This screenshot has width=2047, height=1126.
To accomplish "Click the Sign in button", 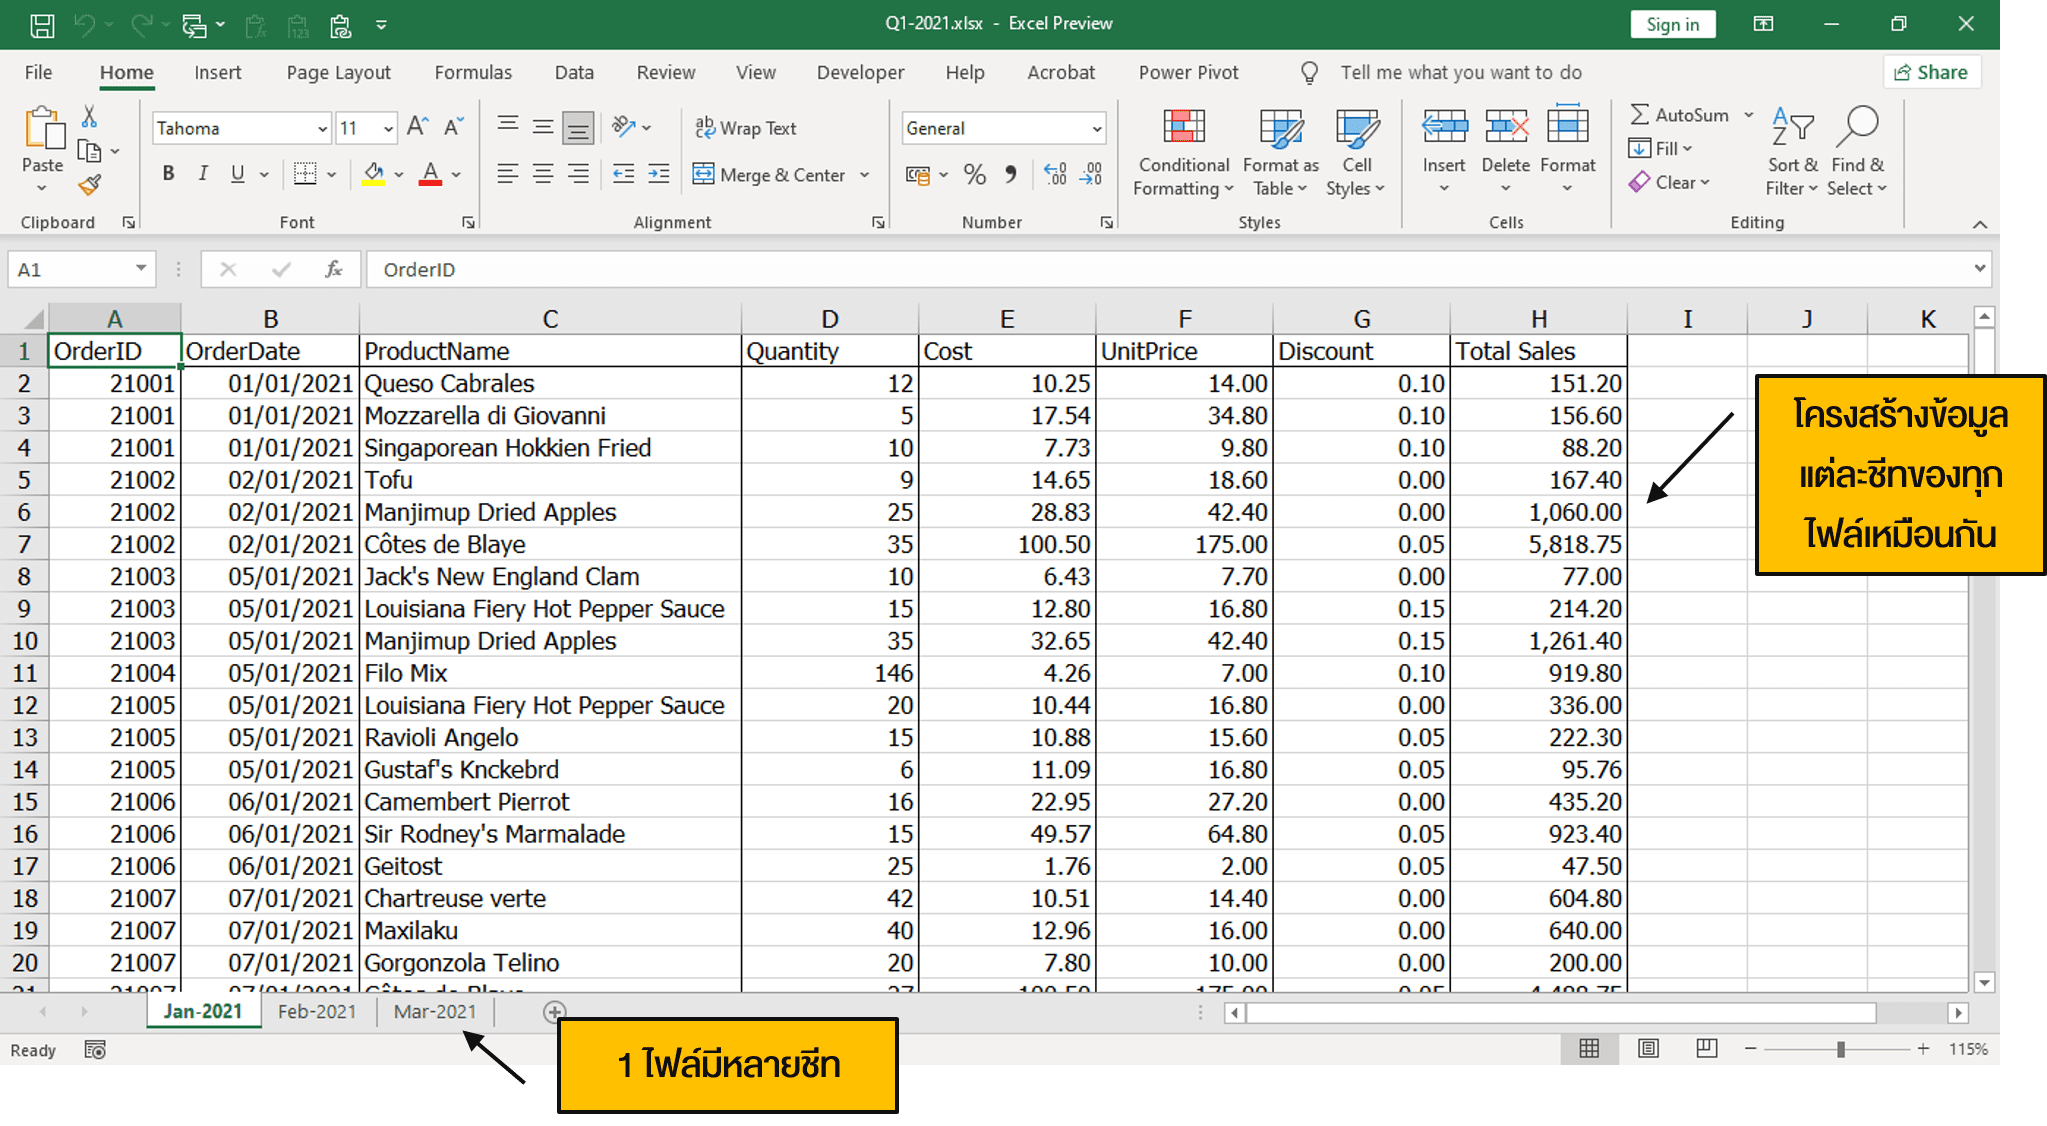I will (1672, 23).
